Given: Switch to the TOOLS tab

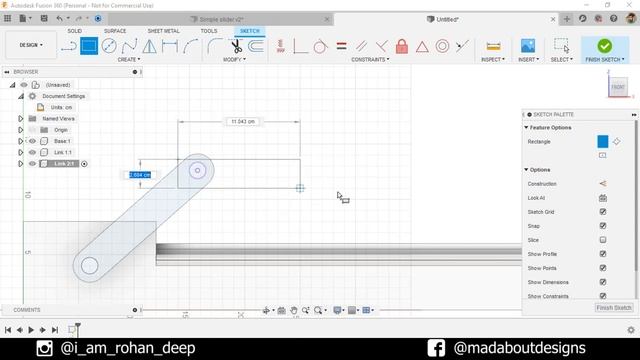Looking at the screenshot, I should coord(209,31).
